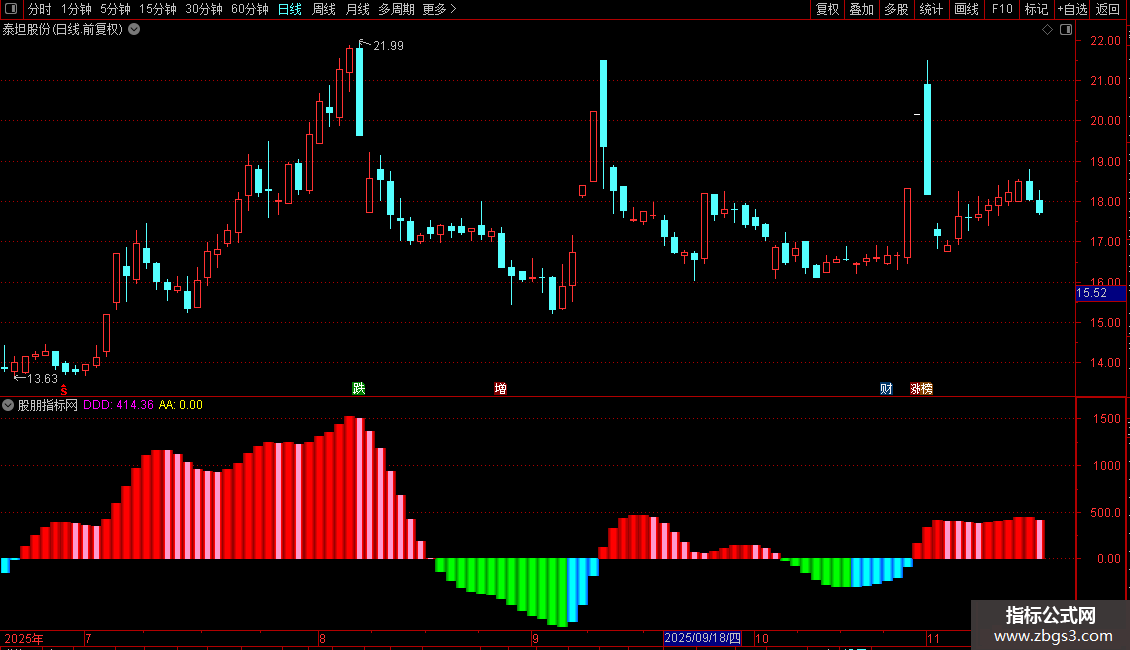Select the 1分钟 period tab
1130x650 pixels.
(76, 9)
